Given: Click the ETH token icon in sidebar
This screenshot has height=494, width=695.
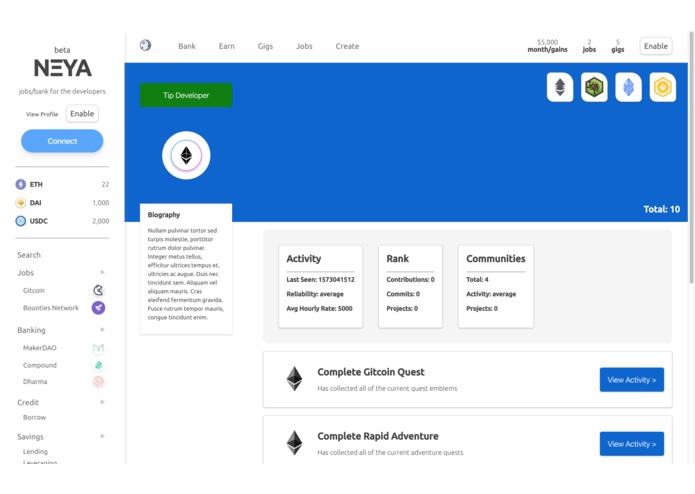Looking at the screenshot, I should [20, 184].
